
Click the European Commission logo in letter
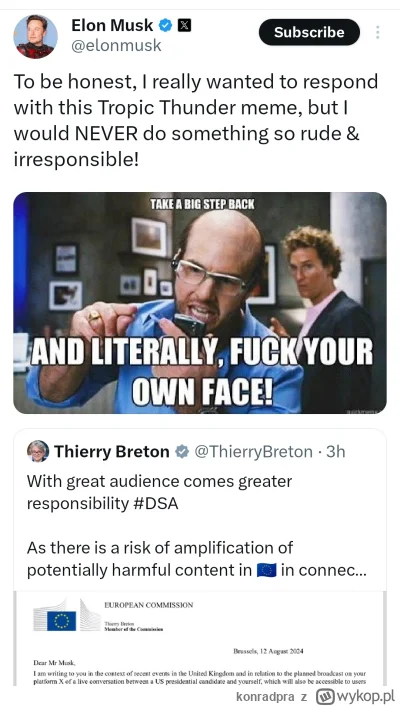pyautogui.click(x=67, y=615)
